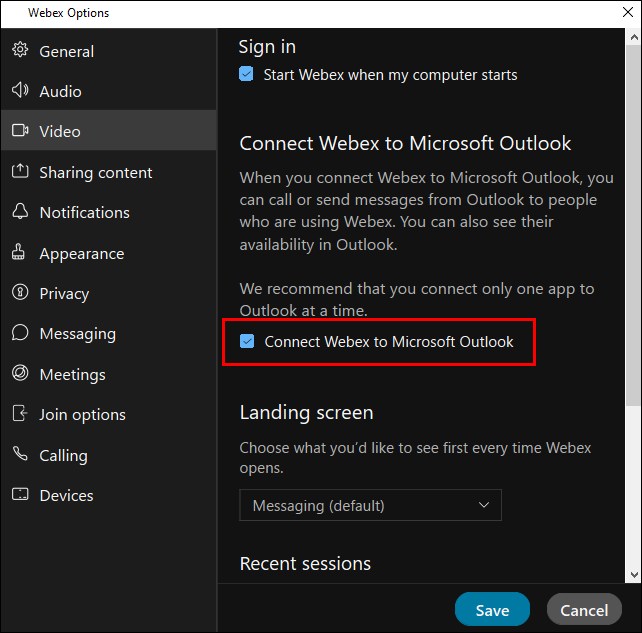This screenshot has width=642, height=633.
Task: Click the General gear icon
Action: pos(20,50)
